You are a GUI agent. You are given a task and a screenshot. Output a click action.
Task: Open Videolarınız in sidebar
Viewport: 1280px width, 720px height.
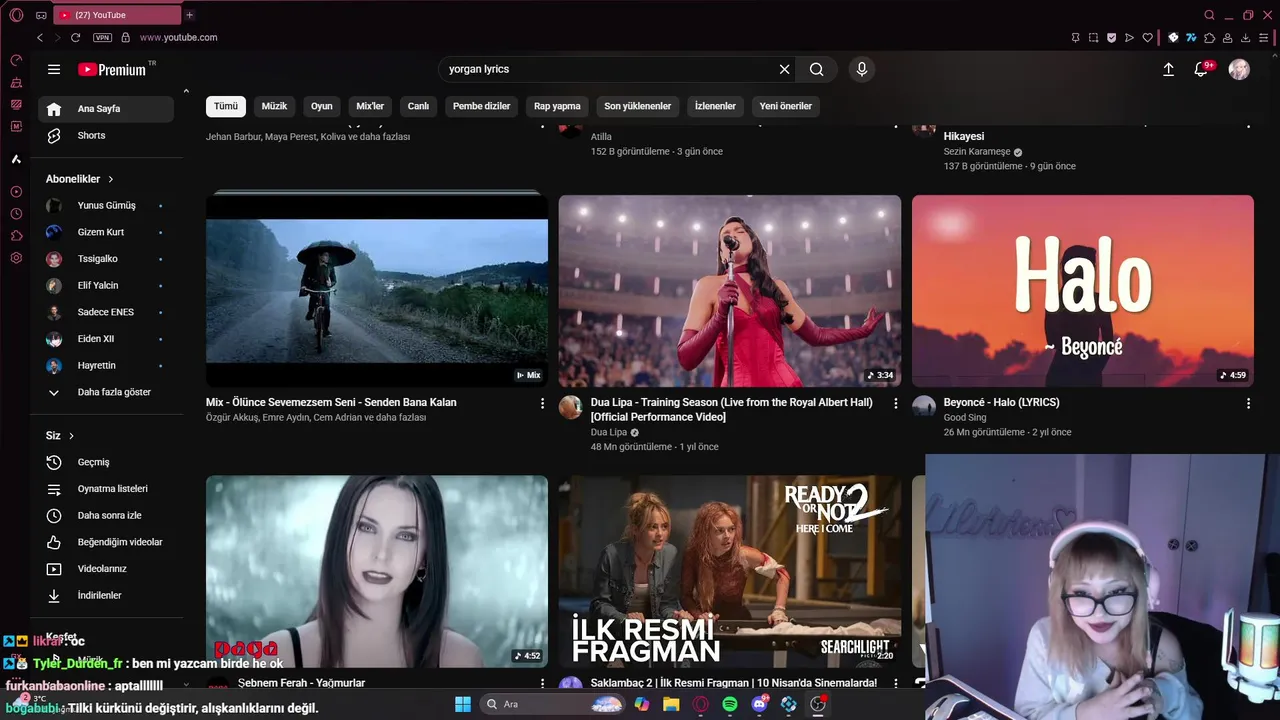[x=106, y=569]
